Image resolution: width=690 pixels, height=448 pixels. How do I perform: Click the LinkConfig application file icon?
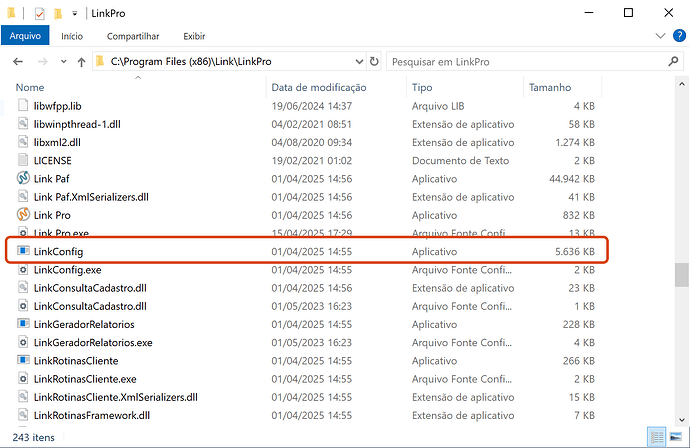tap(24, 251)
